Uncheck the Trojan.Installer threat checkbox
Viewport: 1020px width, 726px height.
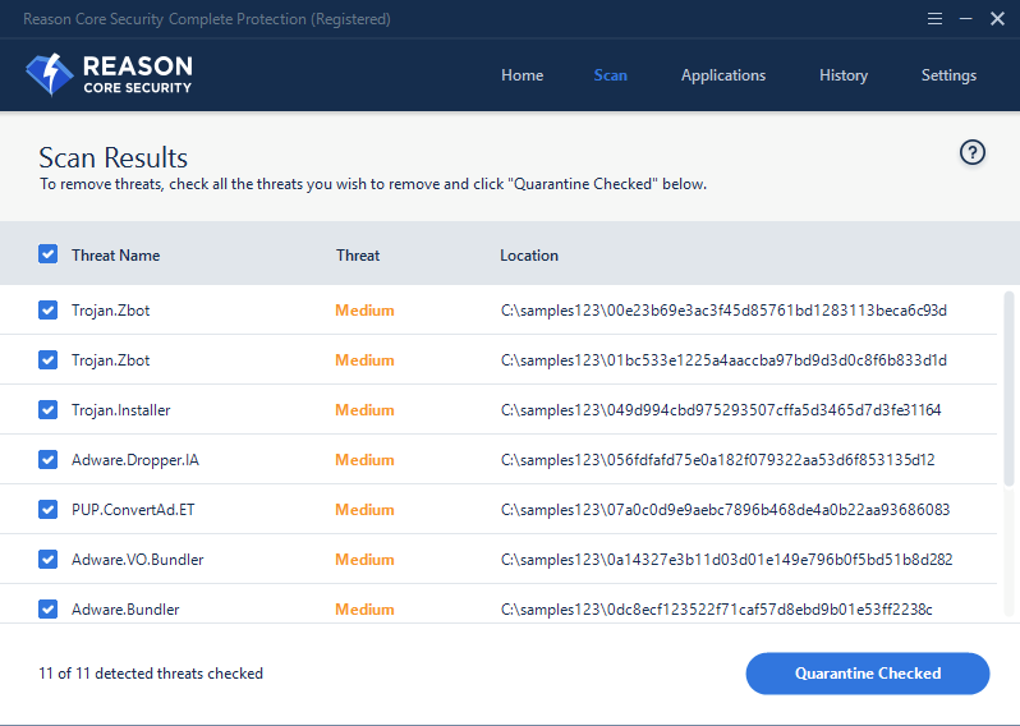(x=47, y=410)
